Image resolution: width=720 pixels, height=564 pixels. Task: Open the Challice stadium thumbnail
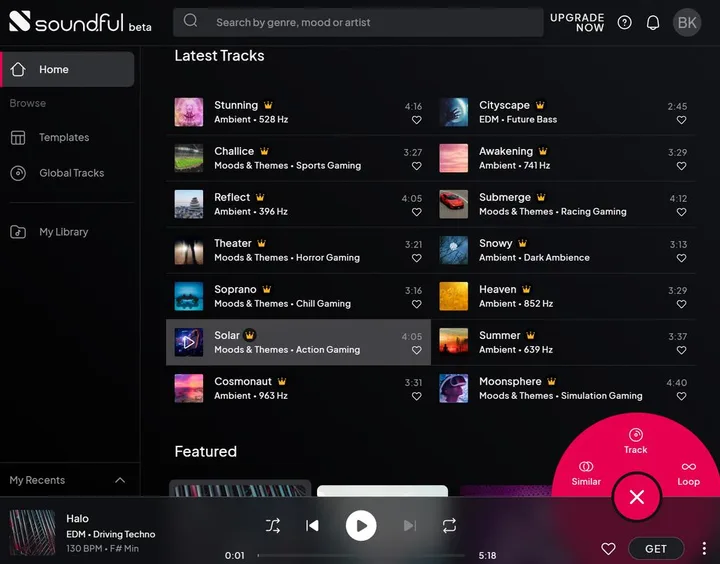click(189, 158)
